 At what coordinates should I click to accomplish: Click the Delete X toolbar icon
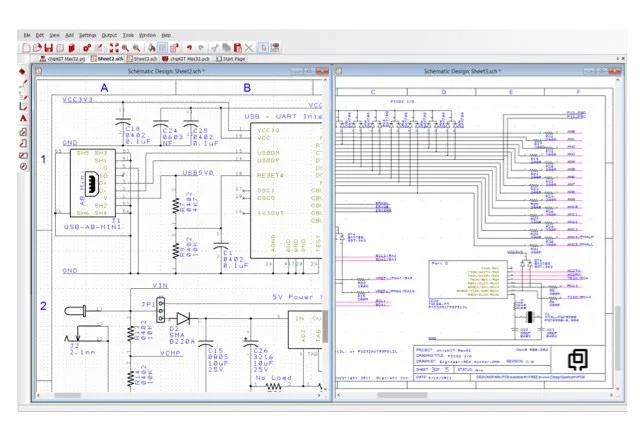(x=249, y=47)
